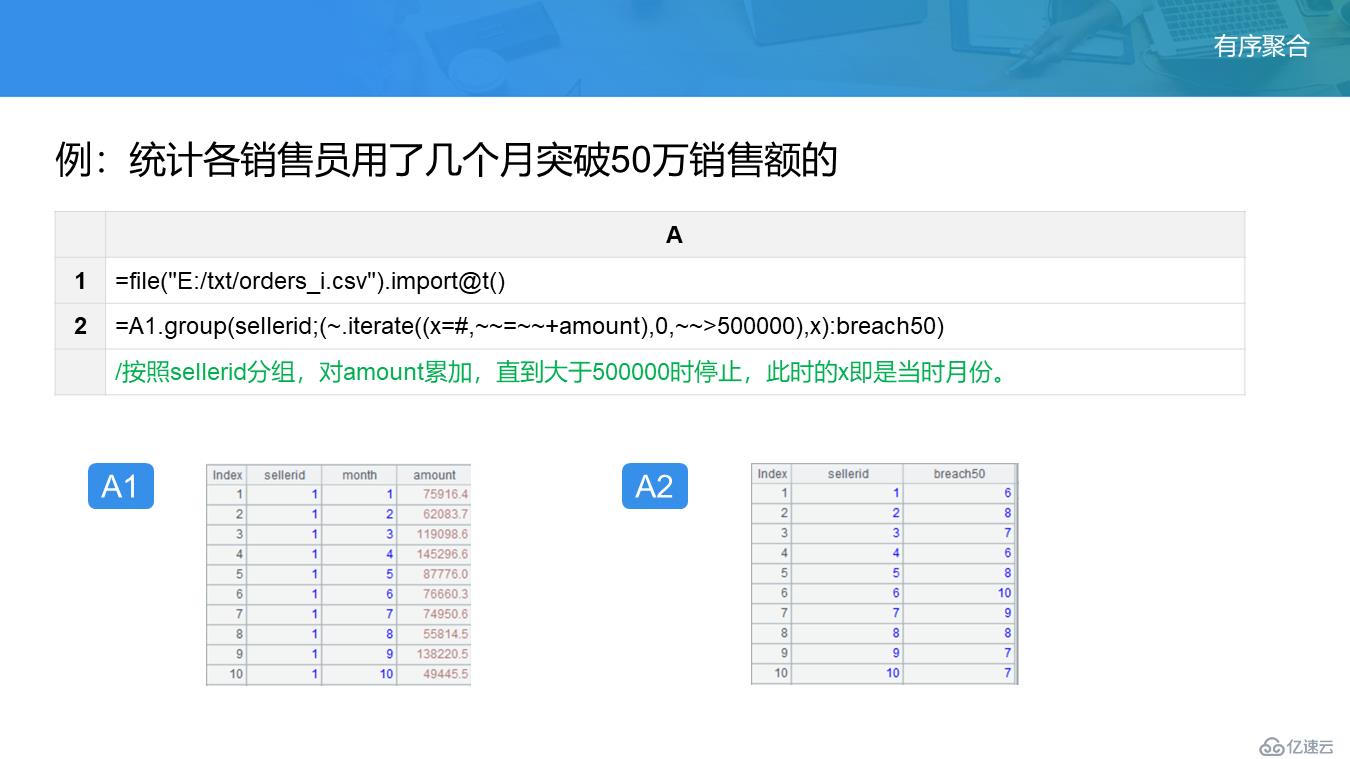Click the slide title about 突破50万销售额
The image size is (1350, 759).
tap(446, 160)
